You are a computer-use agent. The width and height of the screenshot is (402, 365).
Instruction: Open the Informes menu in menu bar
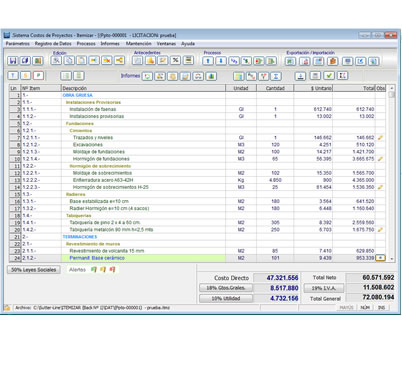click(110, 44)
